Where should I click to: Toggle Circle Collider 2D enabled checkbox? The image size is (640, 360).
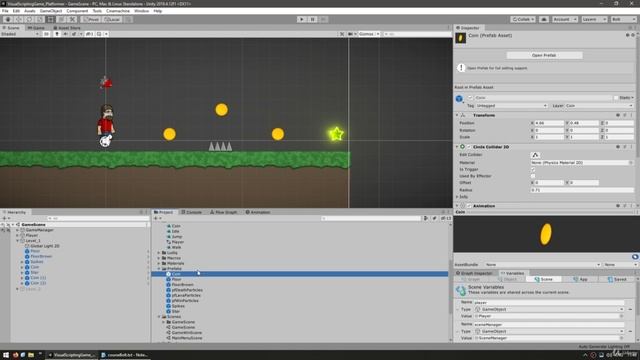point(469,147)
